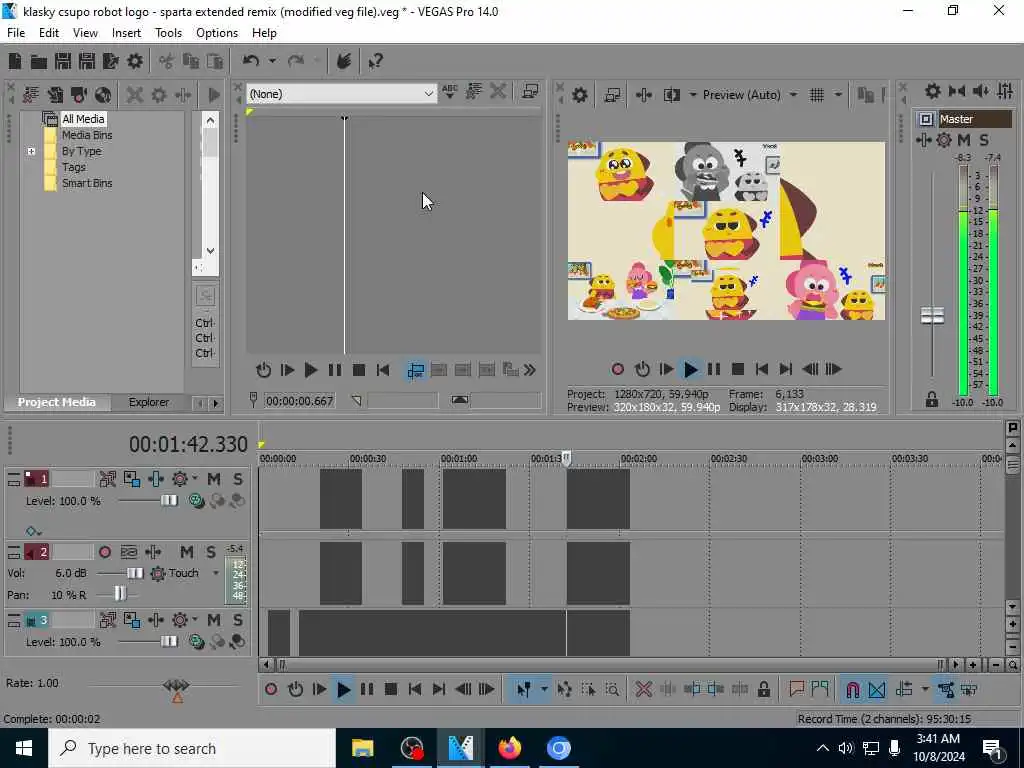Viewport: 1024px width, 768px height.
Task: Pause playback in the Video Preview window
Action: pyautogui.click(x=714, y=370)
